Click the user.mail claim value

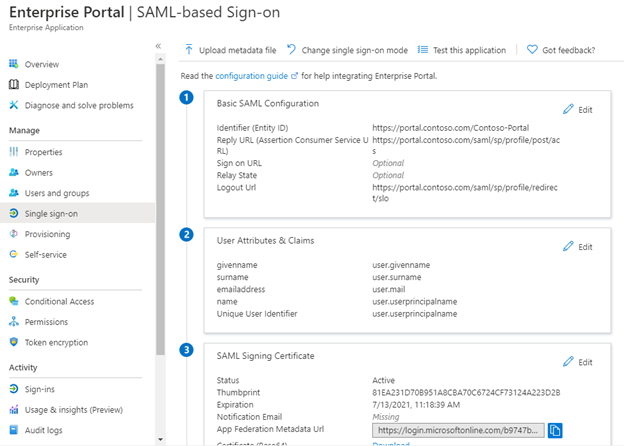pos(388,289)
